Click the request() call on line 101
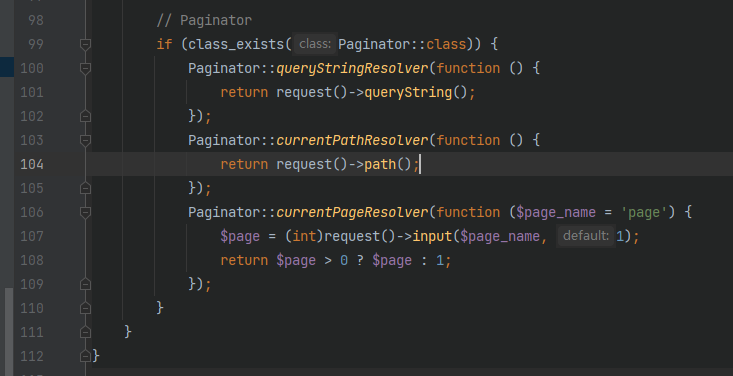The width and height of the screenshot is (733, 376). click(x=312, y=93)
